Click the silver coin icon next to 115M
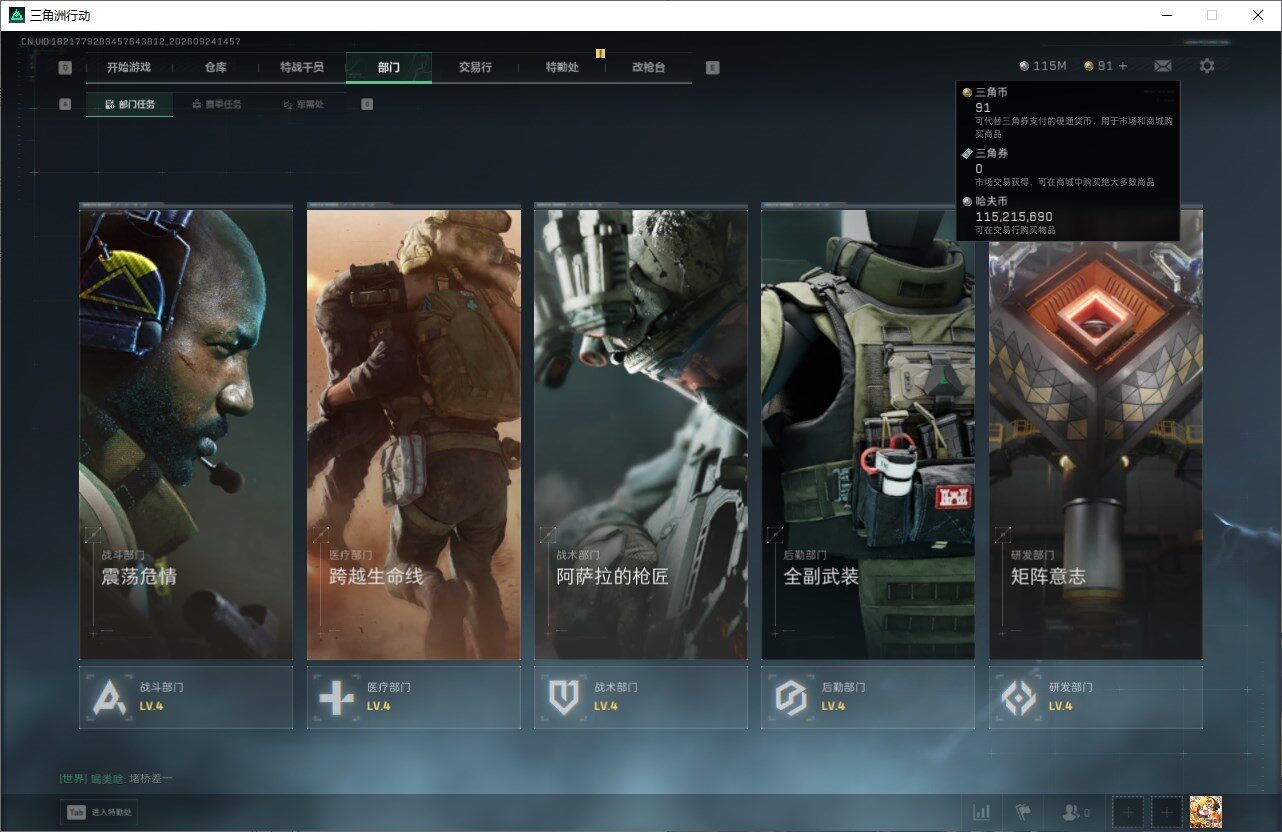The height and width of the screenshot is (832, 1282). tap(1024, 66)
